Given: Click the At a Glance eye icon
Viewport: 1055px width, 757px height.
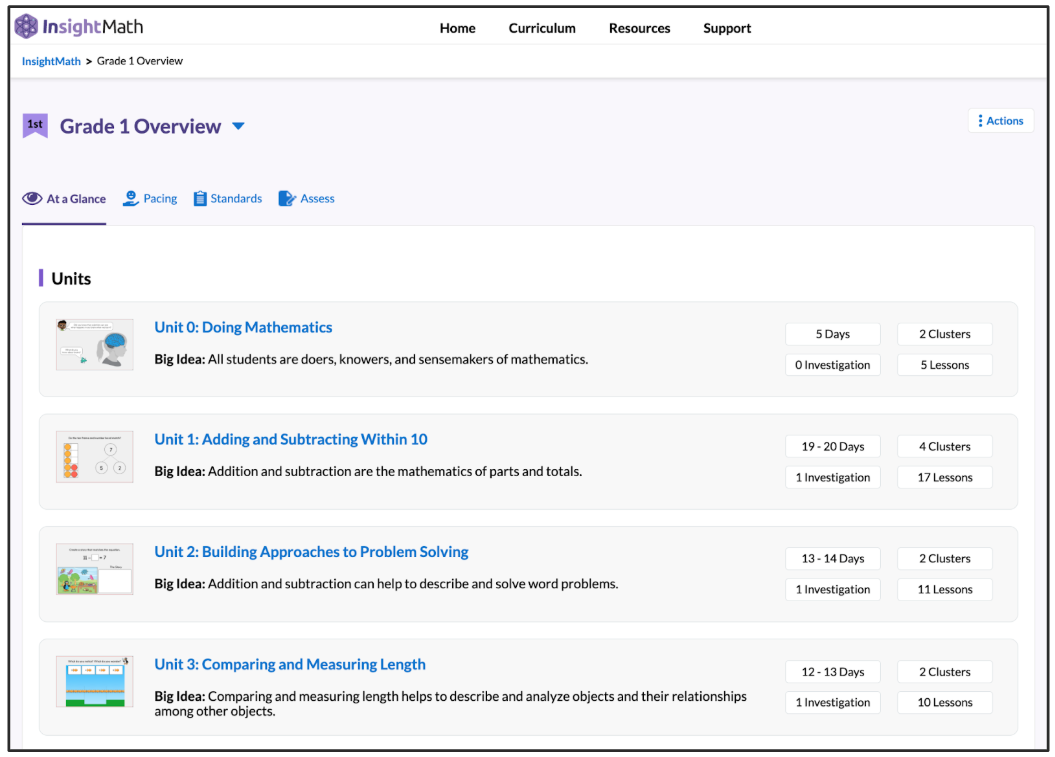Looking at the screenshot, I should (32, 199).
